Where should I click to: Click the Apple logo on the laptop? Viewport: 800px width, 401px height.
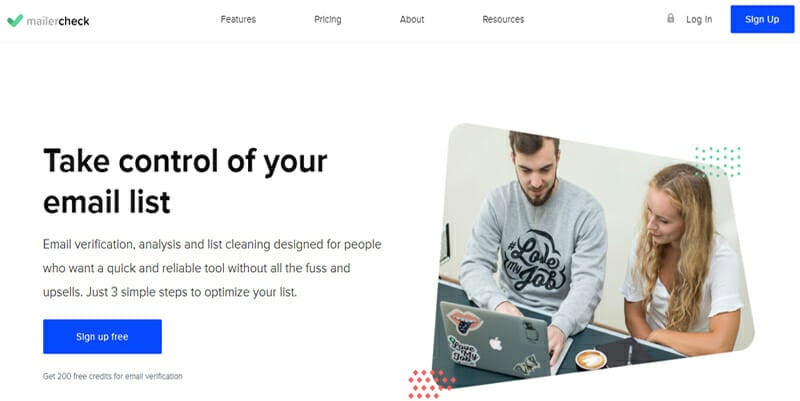(495, 343)
